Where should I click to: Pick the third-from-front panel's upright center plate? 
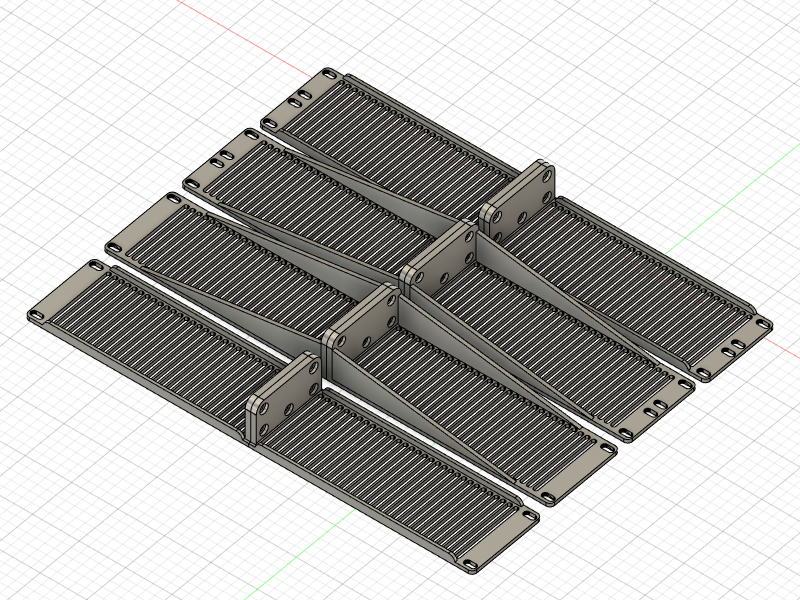pos(440,262)
